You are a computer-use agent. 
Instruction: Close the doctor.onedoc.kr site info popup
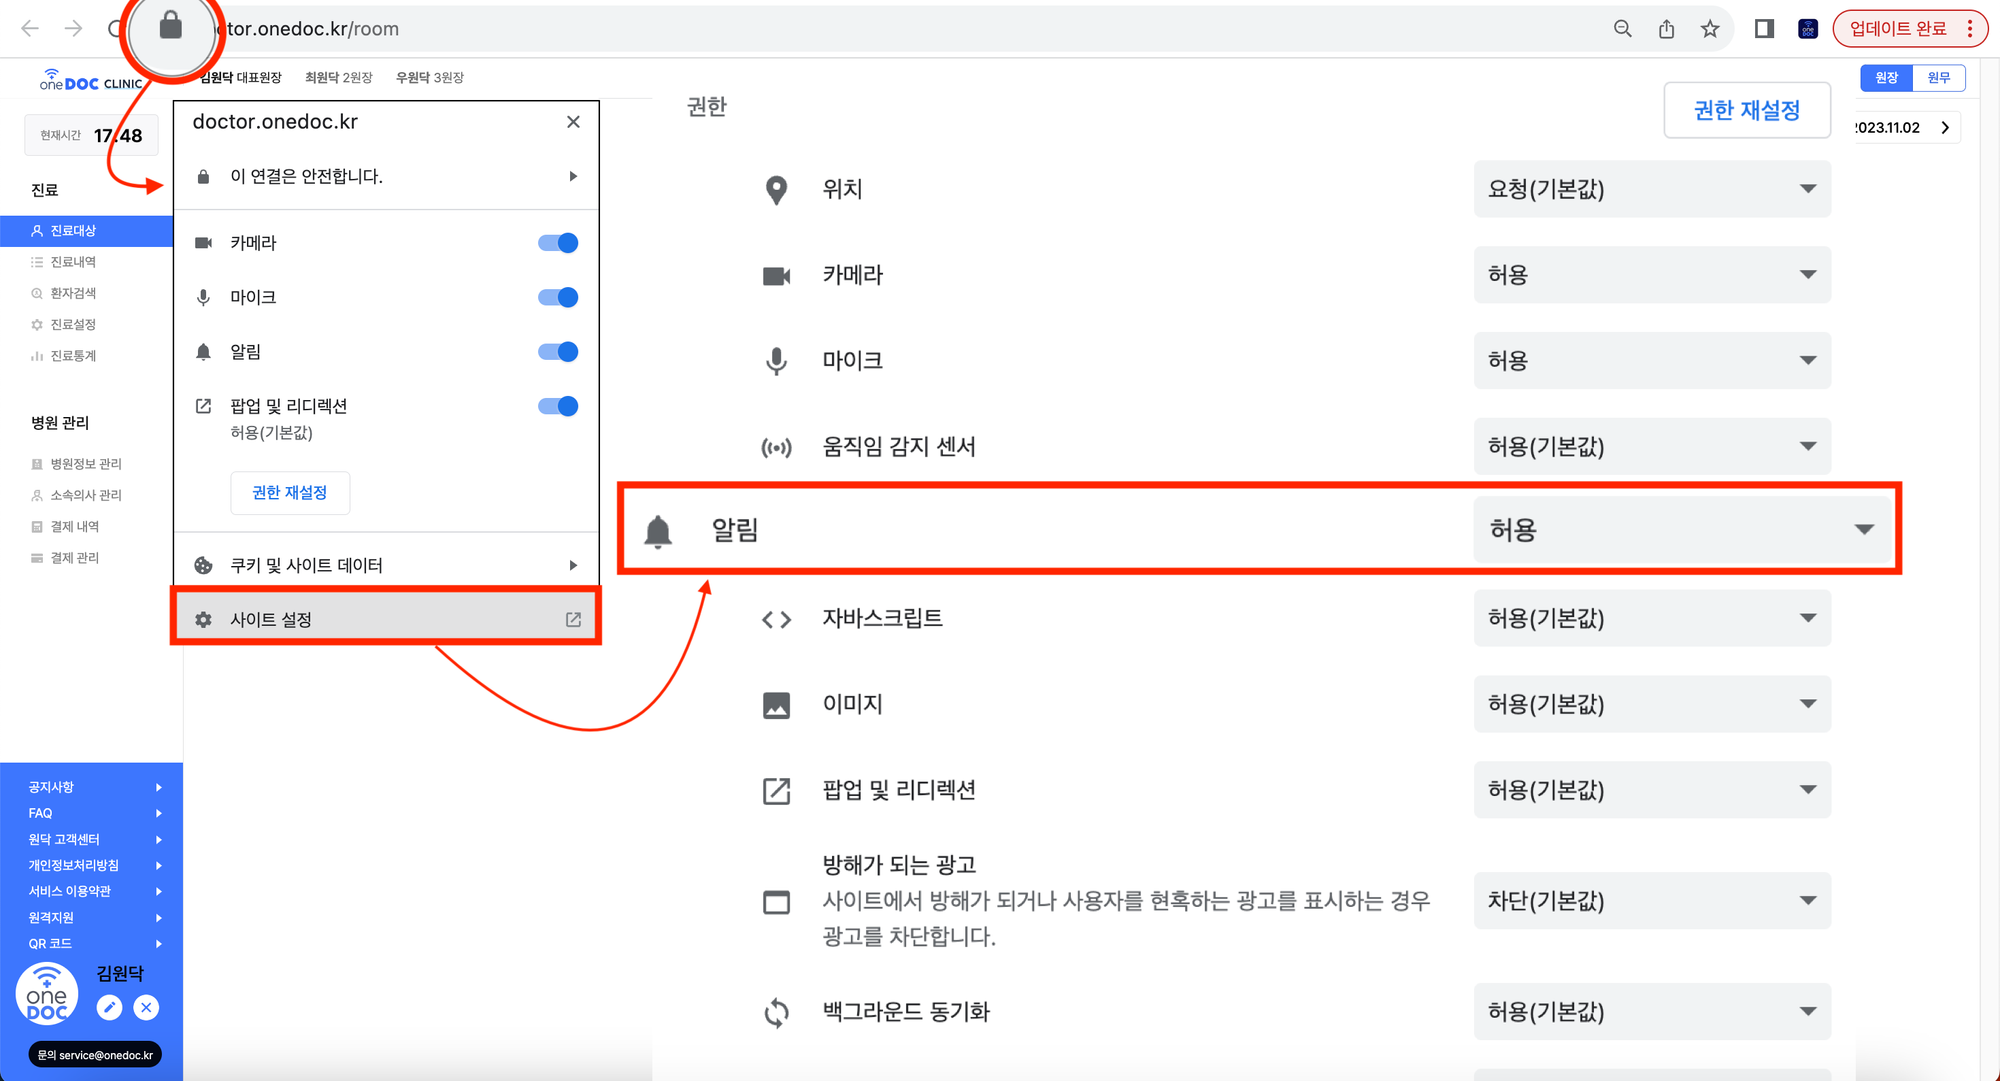pyautogui.click(x=573, y=122)
